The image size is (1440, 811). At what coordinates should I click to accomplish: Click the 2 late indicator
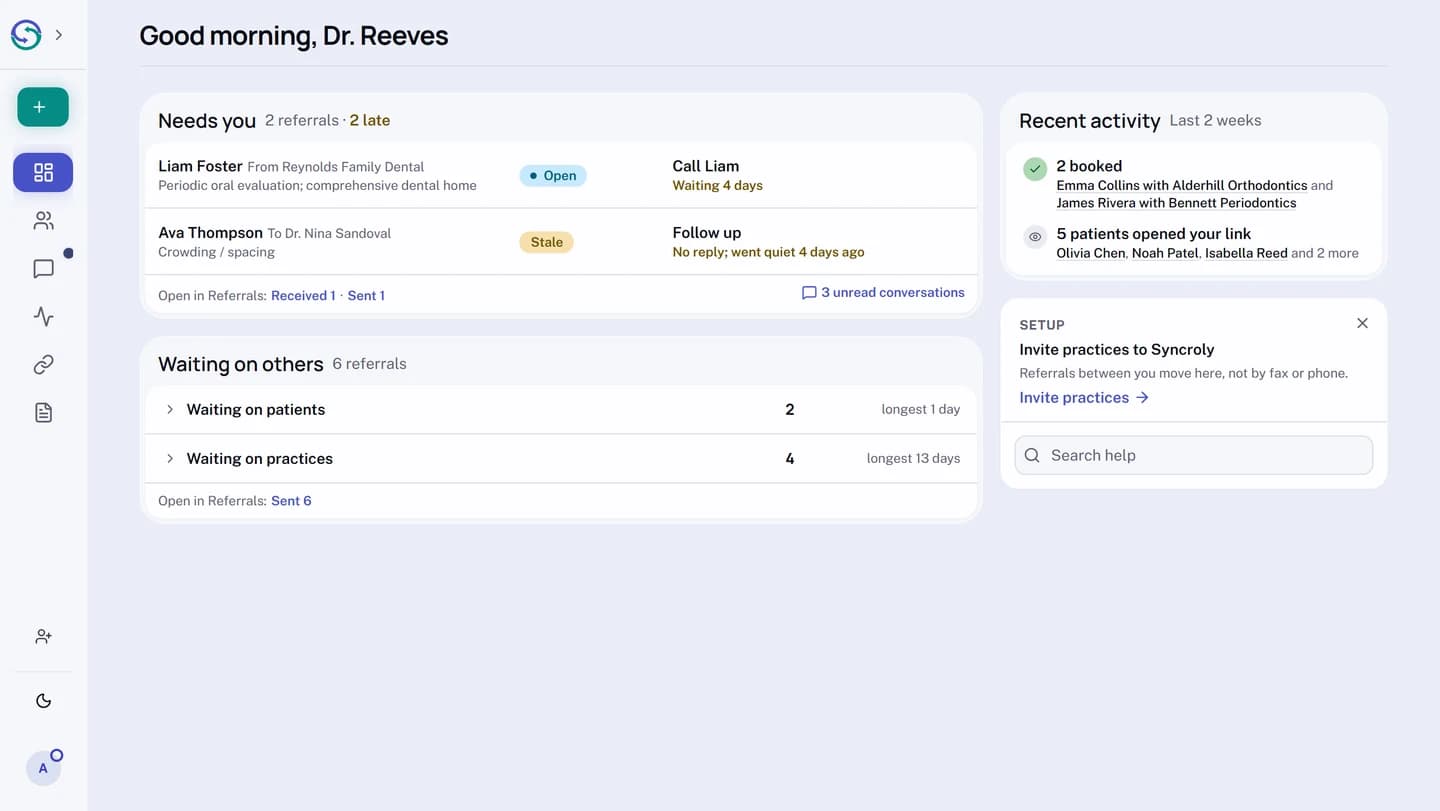tap(370, 120)
